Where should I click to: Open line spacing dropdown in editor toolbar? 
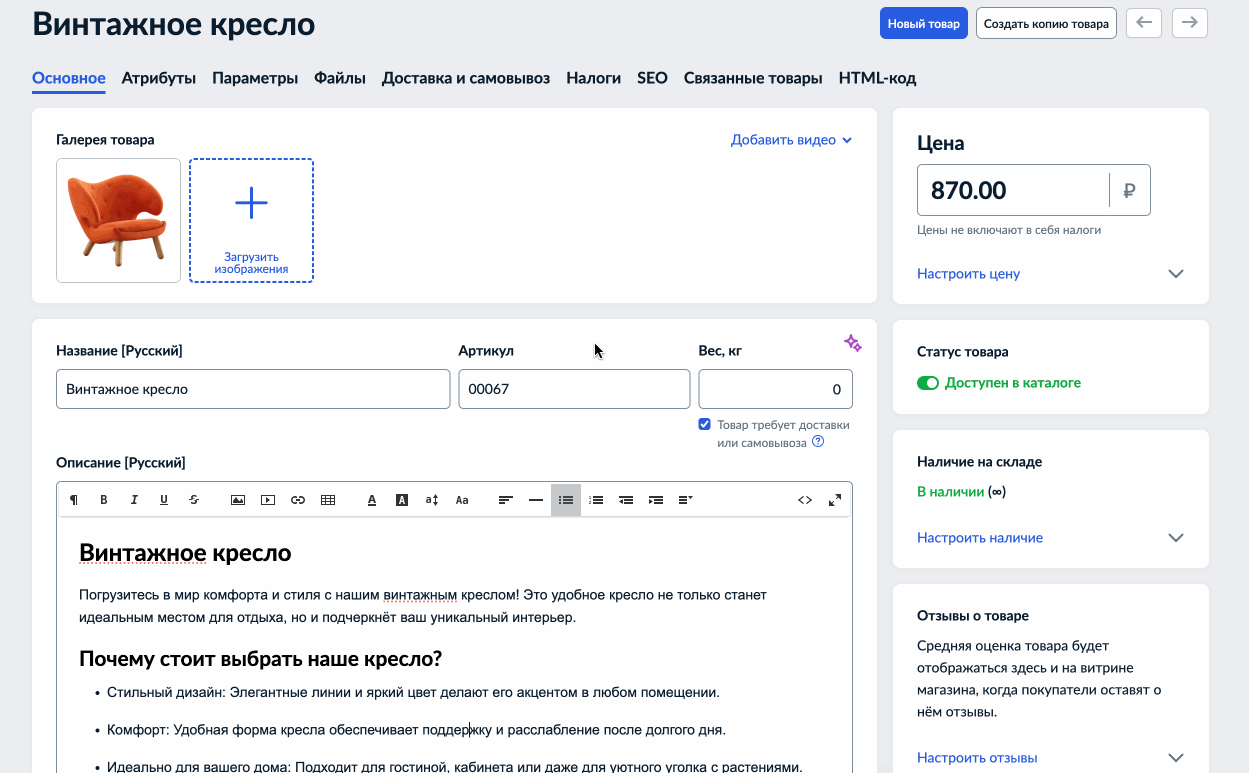pyautogui.click(x=686, y=500)
